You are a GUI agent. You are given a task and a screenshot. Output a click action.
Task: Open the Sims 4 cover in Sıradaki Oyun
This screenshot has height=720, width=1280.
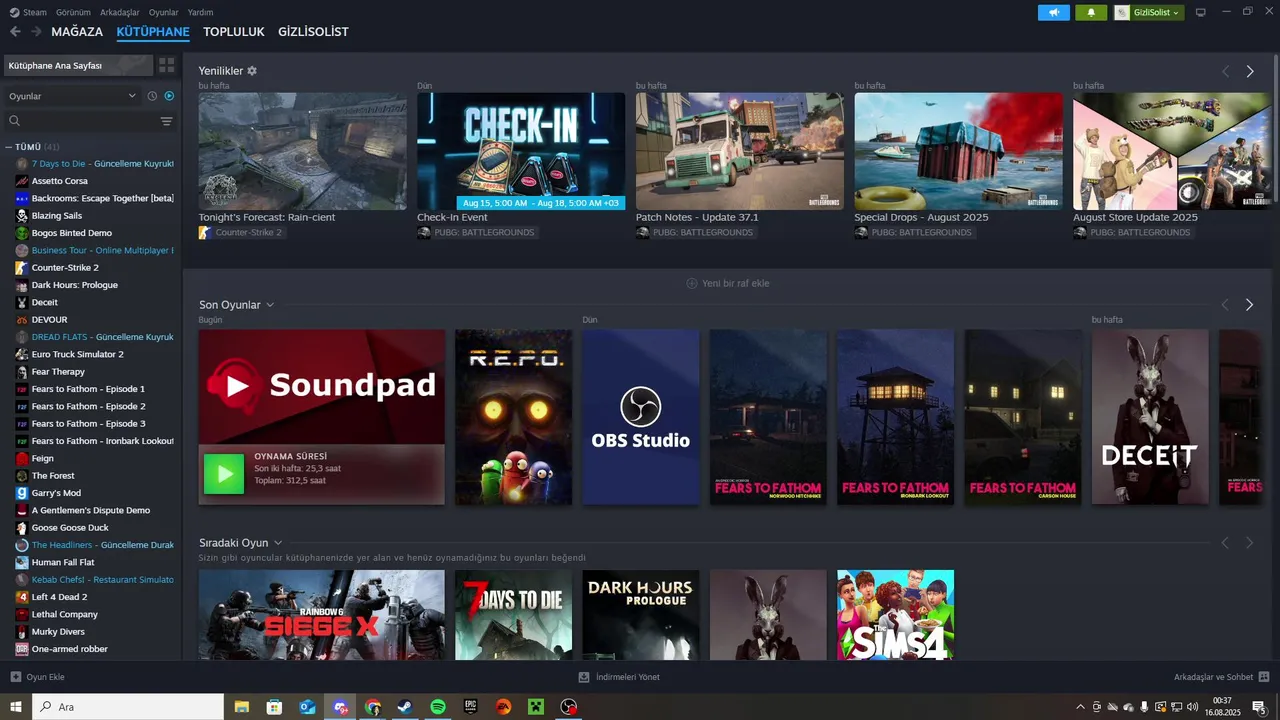(x=896, y=615)
